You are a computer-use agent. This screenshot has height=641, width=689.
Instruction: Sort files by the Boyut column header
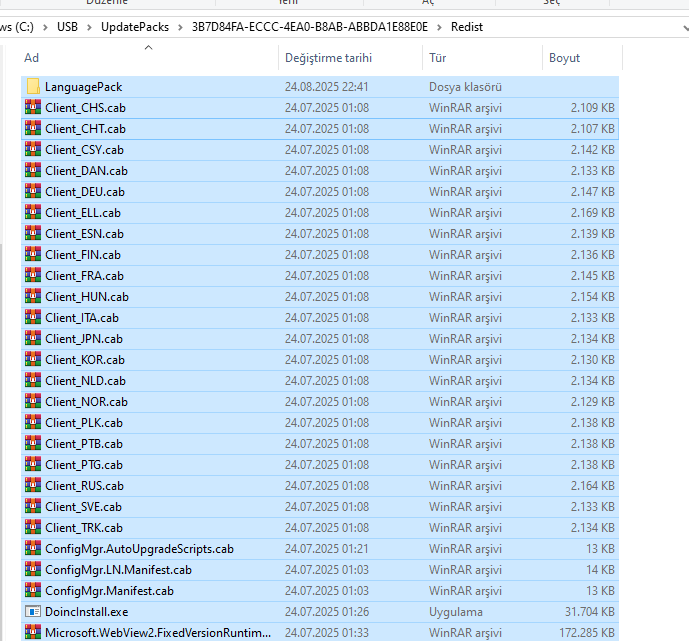pos(582,58)
